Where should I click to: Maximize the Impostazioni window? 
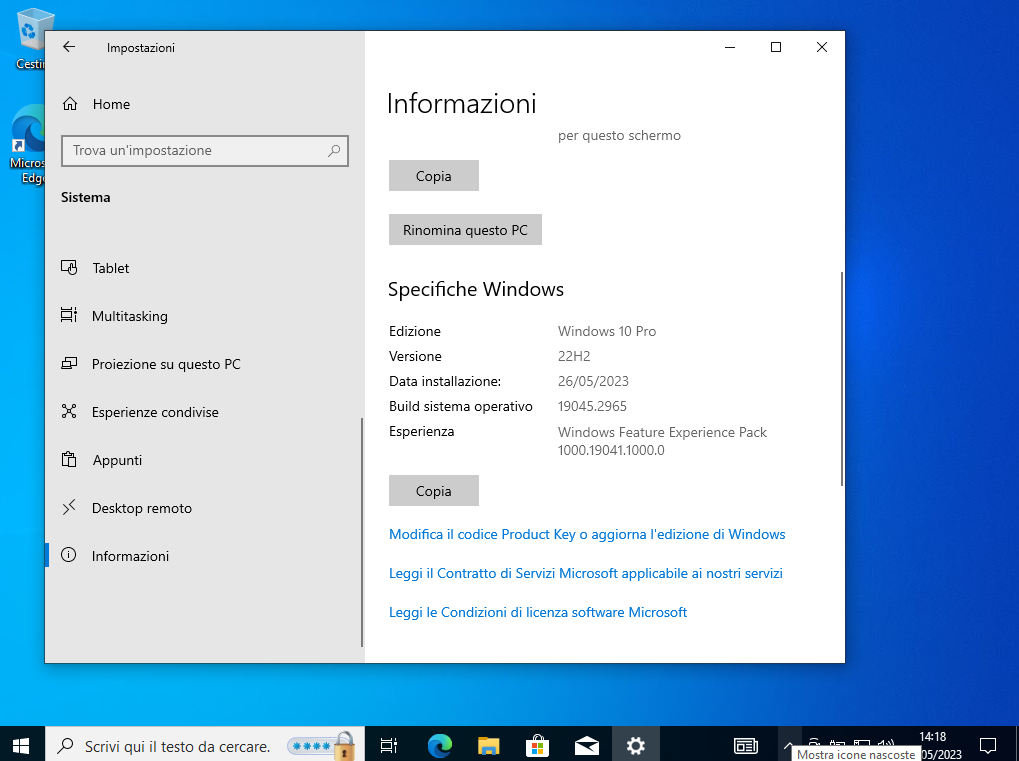(x=775, y=47)
